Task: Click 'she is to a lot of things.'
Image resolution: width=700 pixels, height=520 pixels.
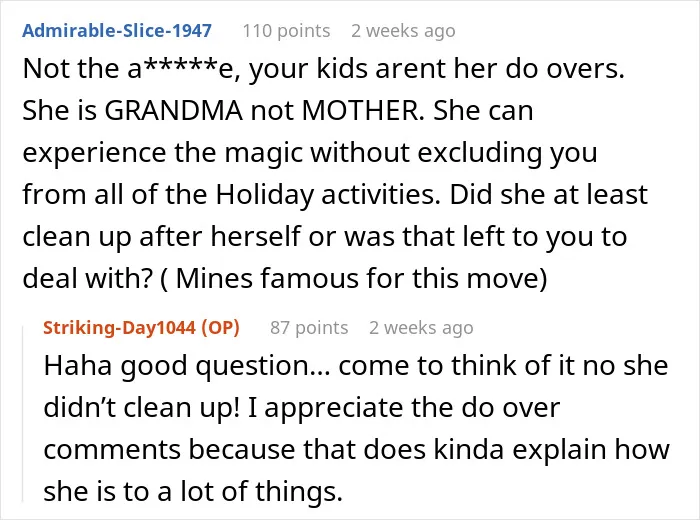Action: pyautogui.click(x=193, y=491)
